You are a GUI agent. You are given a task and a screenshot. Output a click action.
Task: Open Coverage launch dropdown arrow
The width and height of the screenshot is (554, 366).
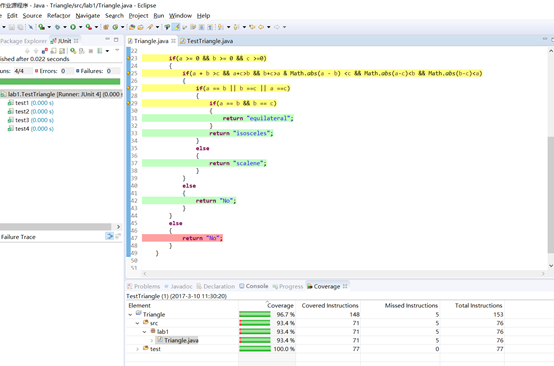49,27
